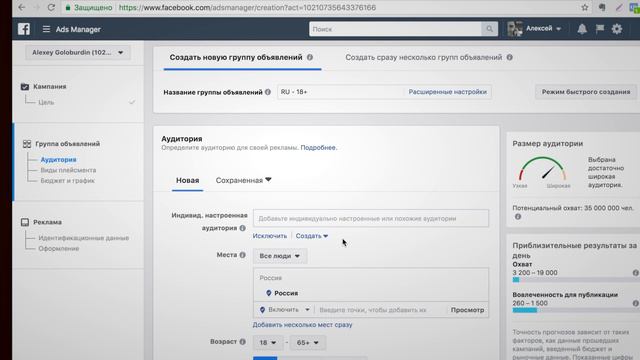Screen dimensions: 640x360
Task: Expand the Сохраненная audience dropdown
Action: coord(243,180)
